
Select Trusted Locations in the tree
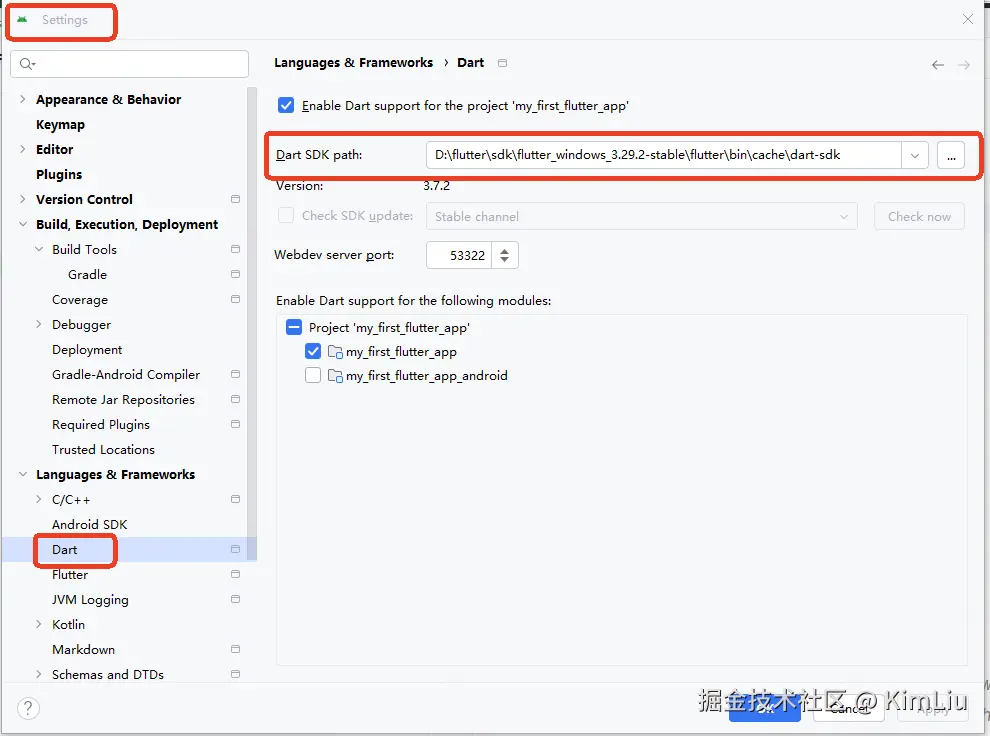tap(103, 449)
